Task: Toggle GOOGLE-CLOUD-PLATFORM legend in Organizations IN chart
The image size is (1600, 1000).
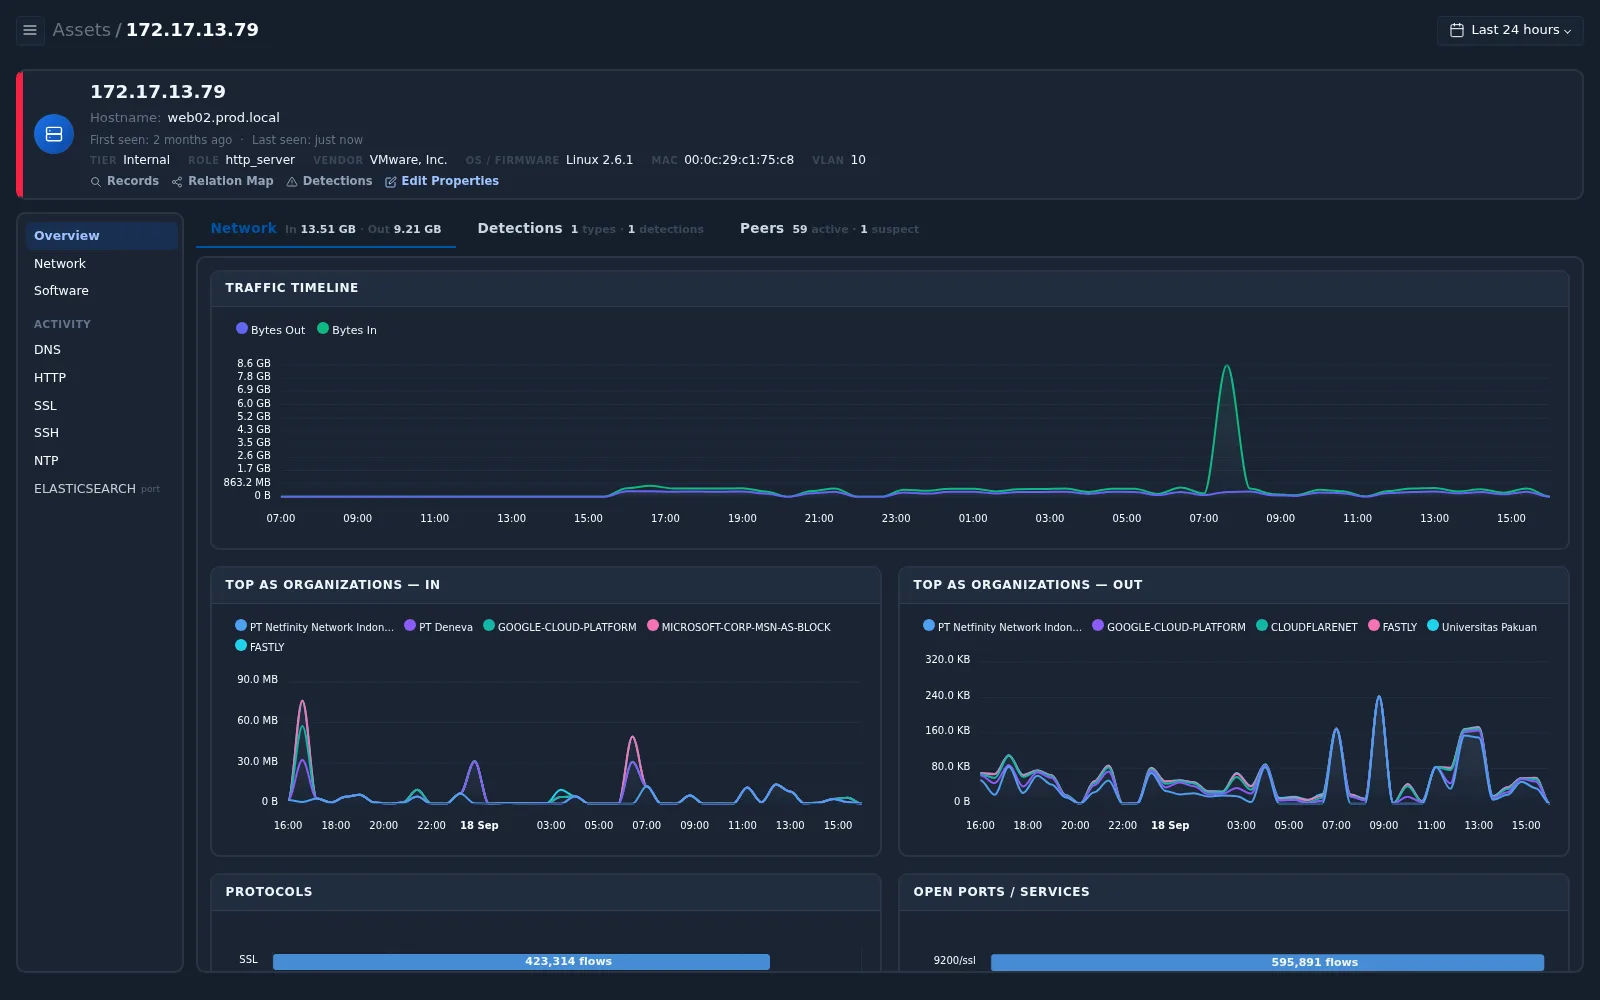Action: pos(560,627)
